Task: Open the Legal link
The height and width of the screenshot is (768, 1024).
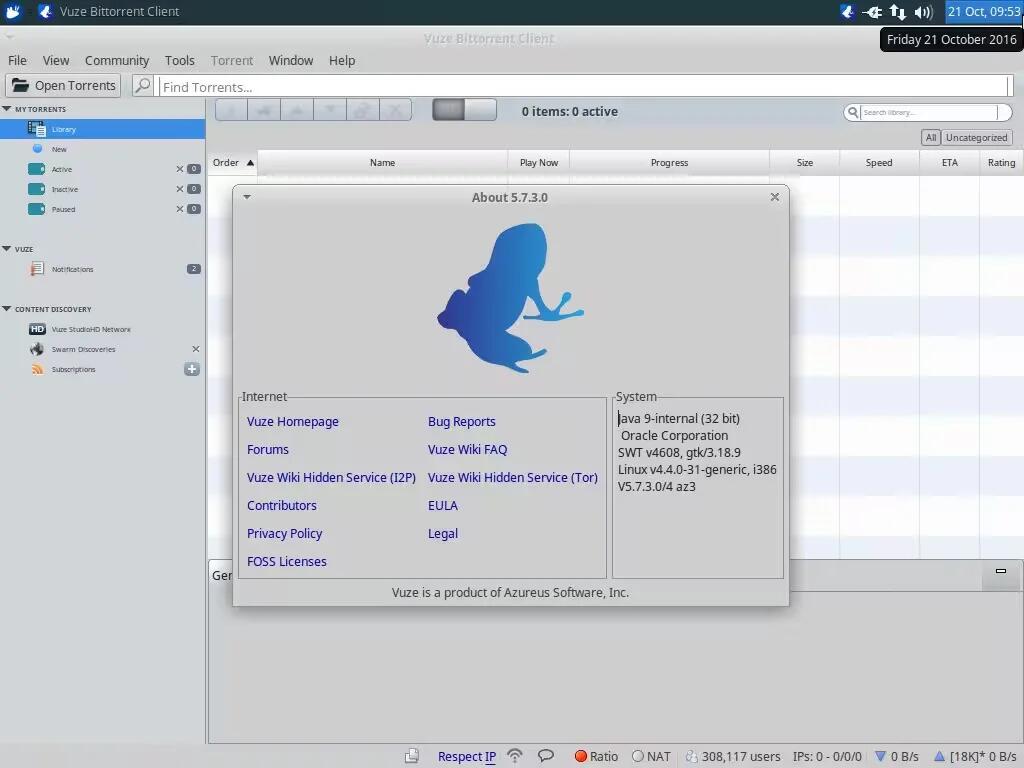Action: point(443,534)
